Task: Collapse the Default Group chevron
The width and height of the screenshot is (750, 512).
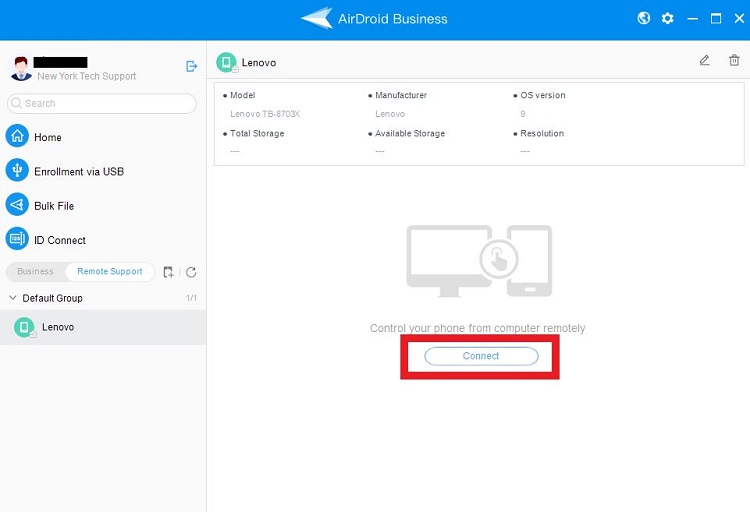Action: click(12, 298)
